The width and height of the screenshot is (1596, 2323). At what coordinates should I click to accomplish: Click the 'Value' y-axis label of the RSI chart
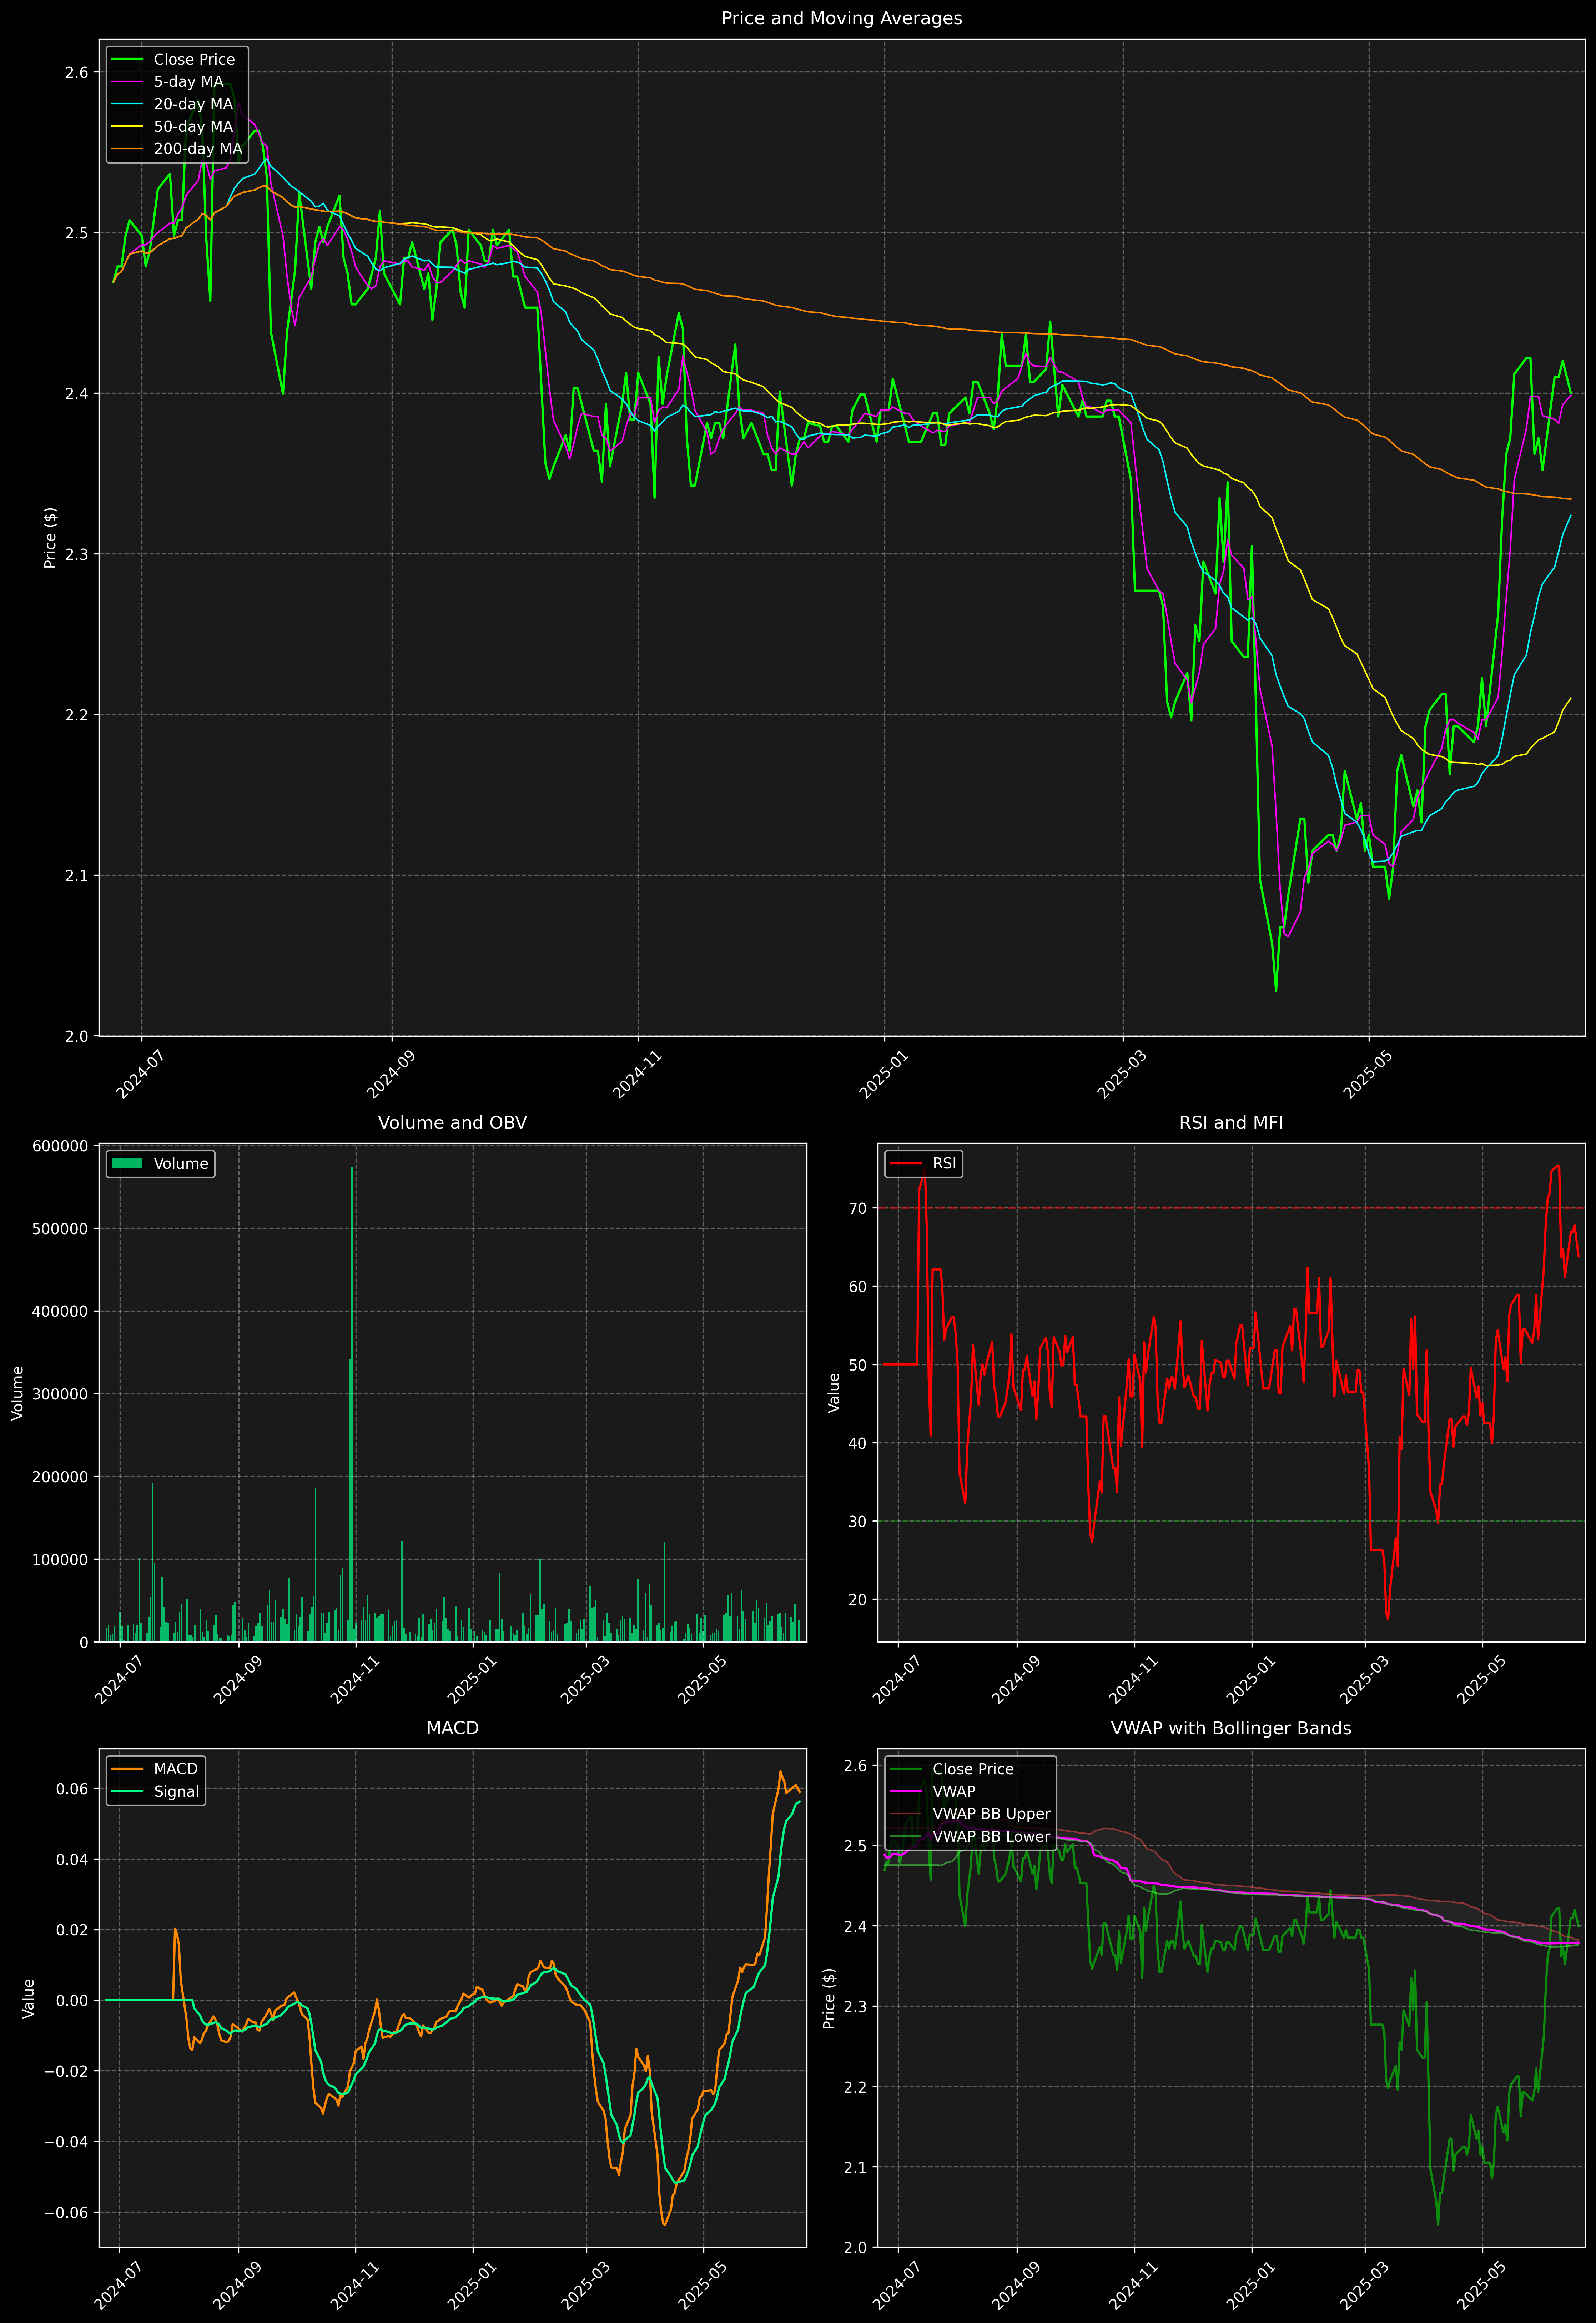[834, 1393]
